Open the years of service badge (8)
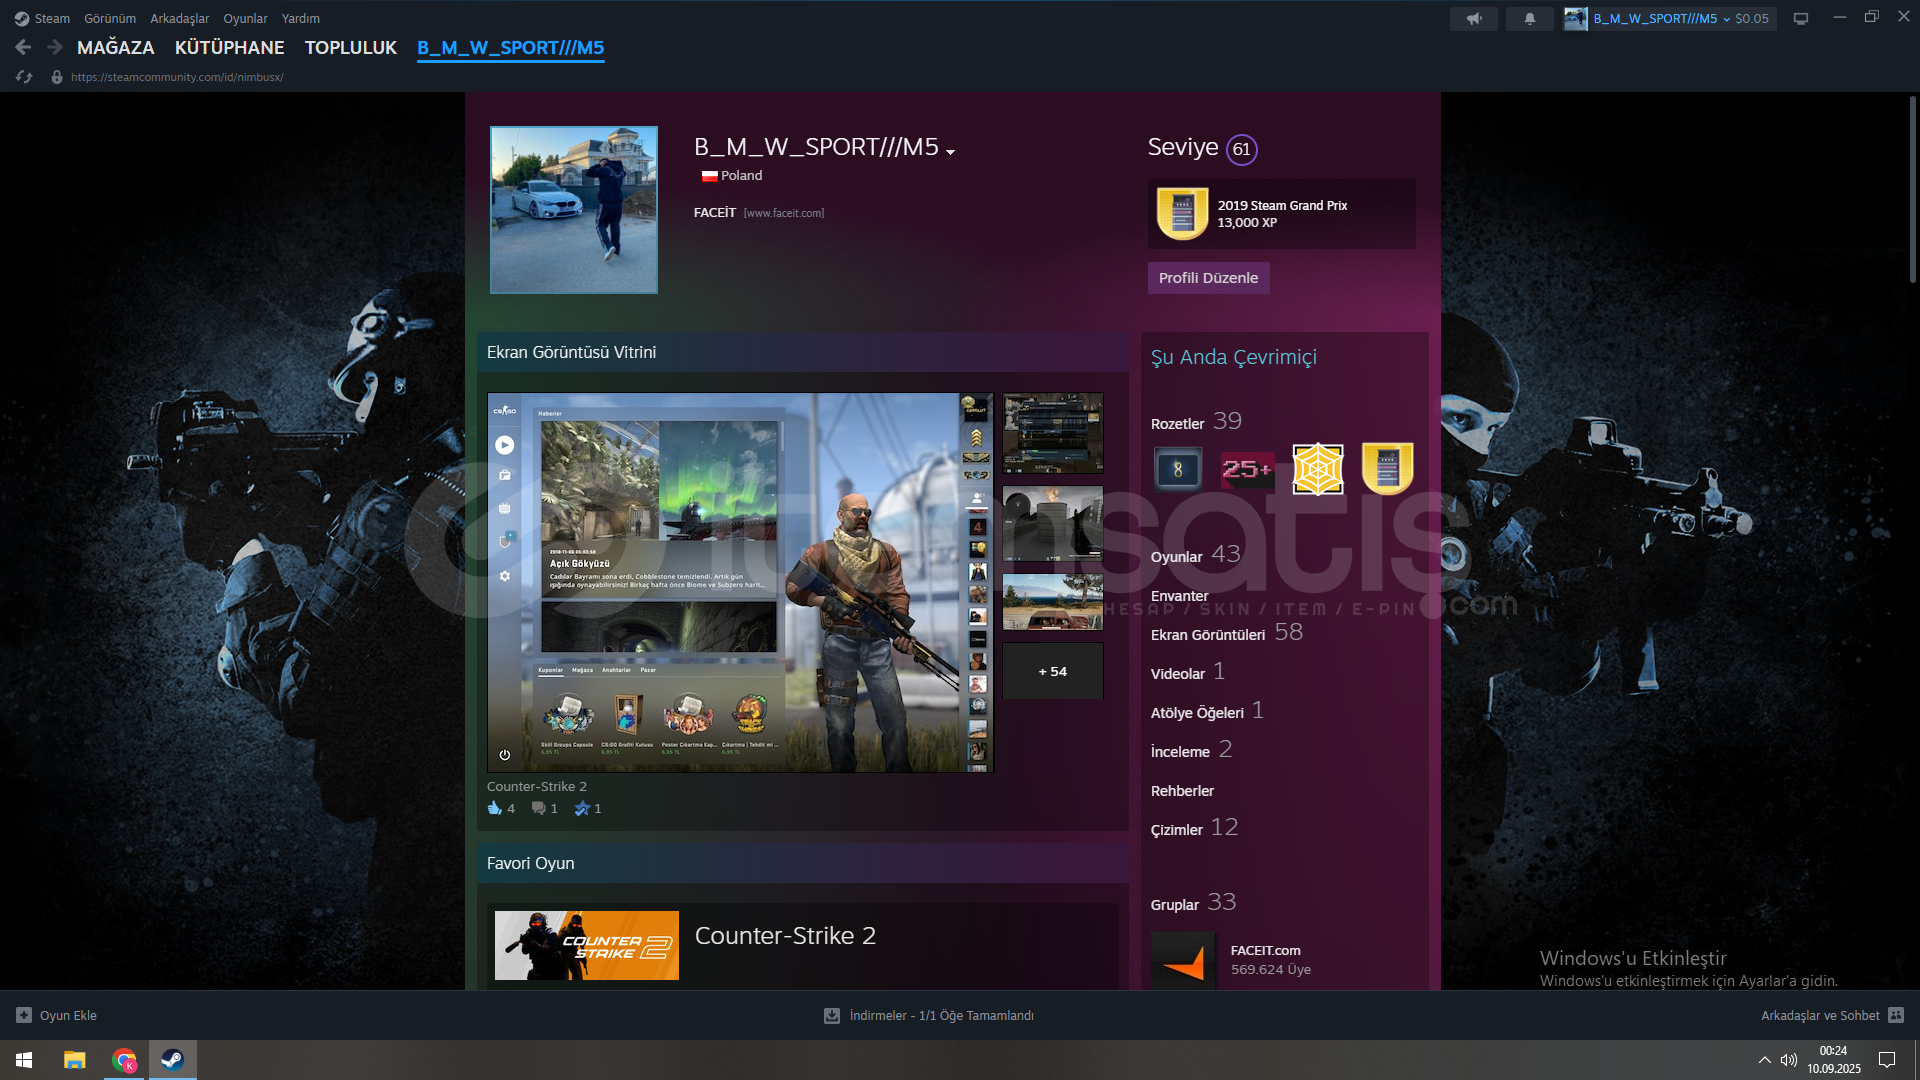 (1178, 469)
